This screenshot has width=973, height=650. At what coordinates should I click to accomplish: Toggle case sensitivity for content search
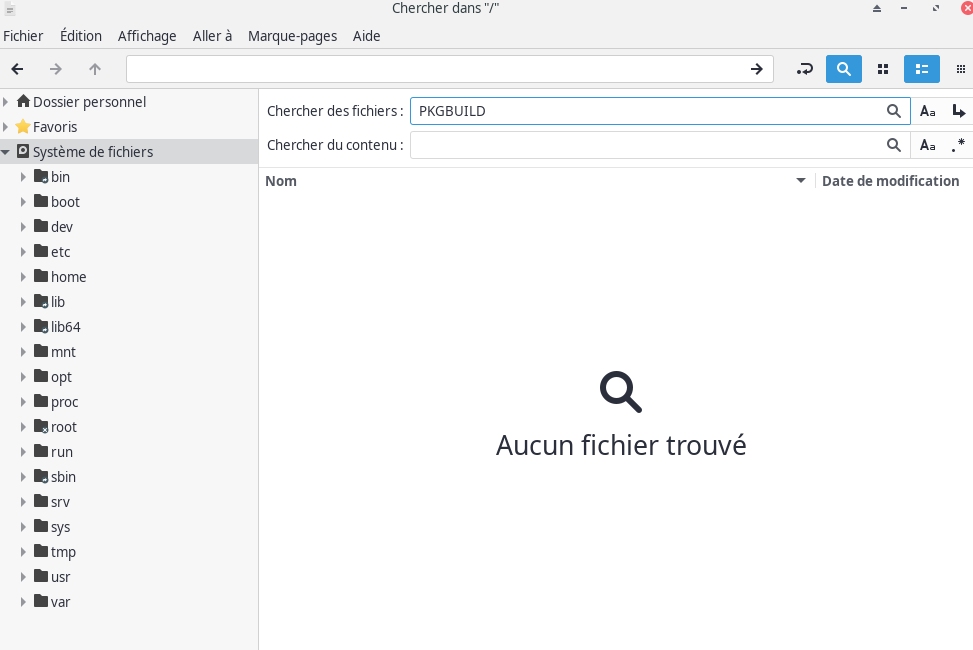tap(928, 145)
